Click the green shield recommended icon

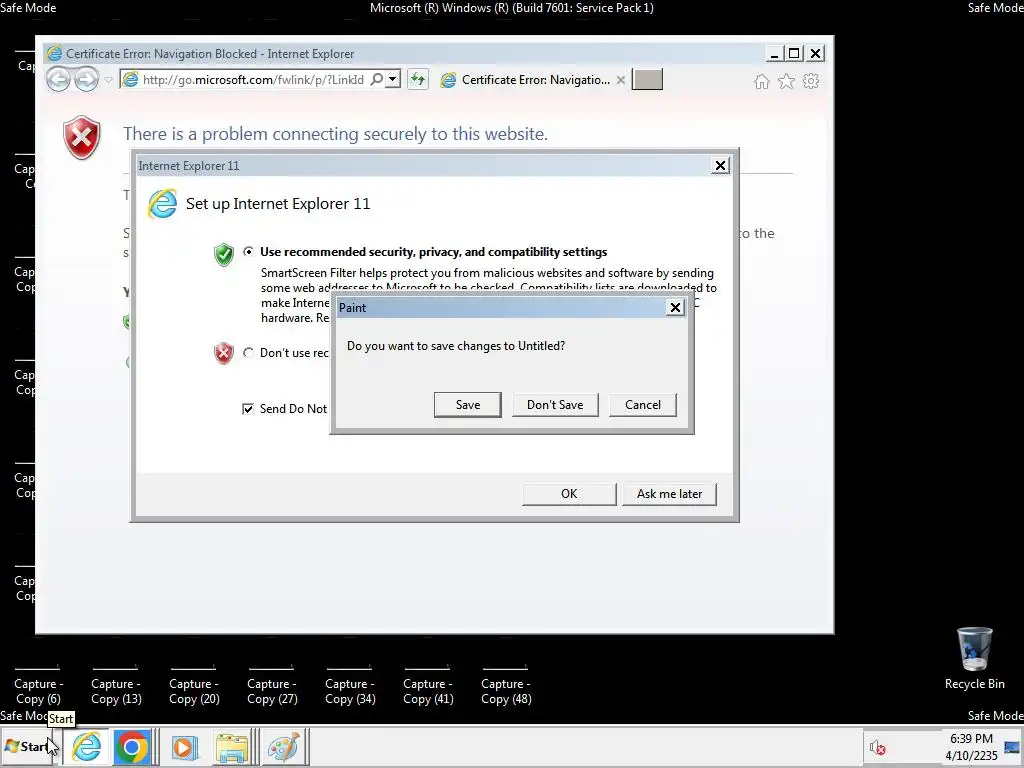tap(223, 254)
